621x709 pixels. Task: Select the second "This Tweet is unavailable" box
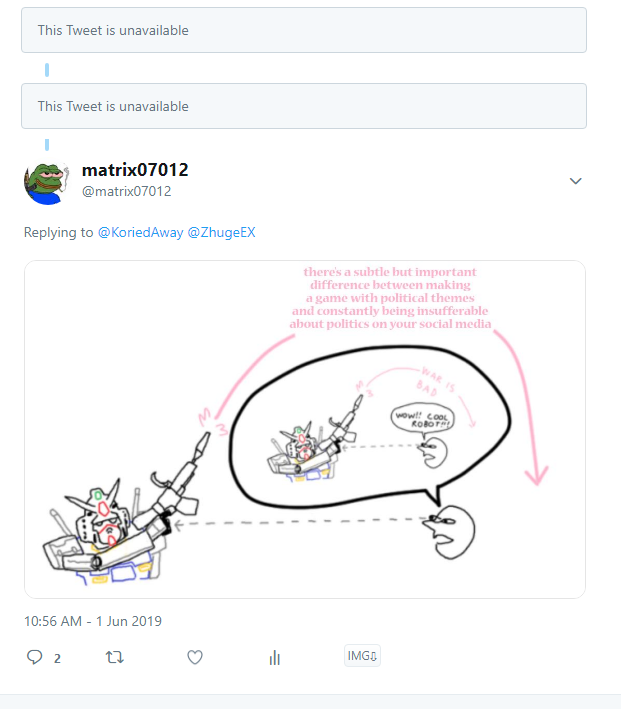point(303,106)
